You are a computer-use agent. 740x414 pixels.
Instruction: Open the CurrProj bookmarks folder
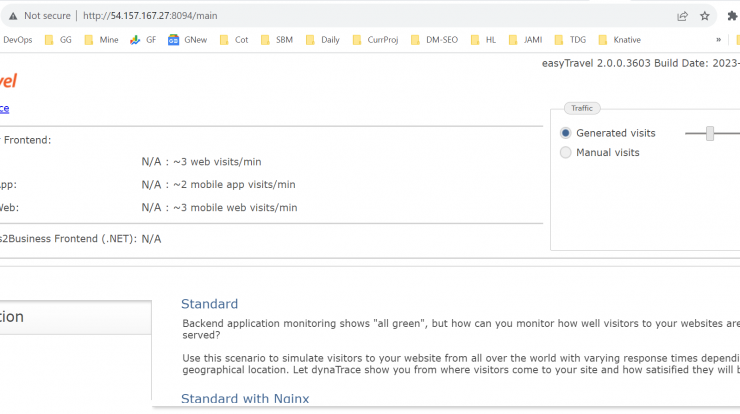[375, 40]
